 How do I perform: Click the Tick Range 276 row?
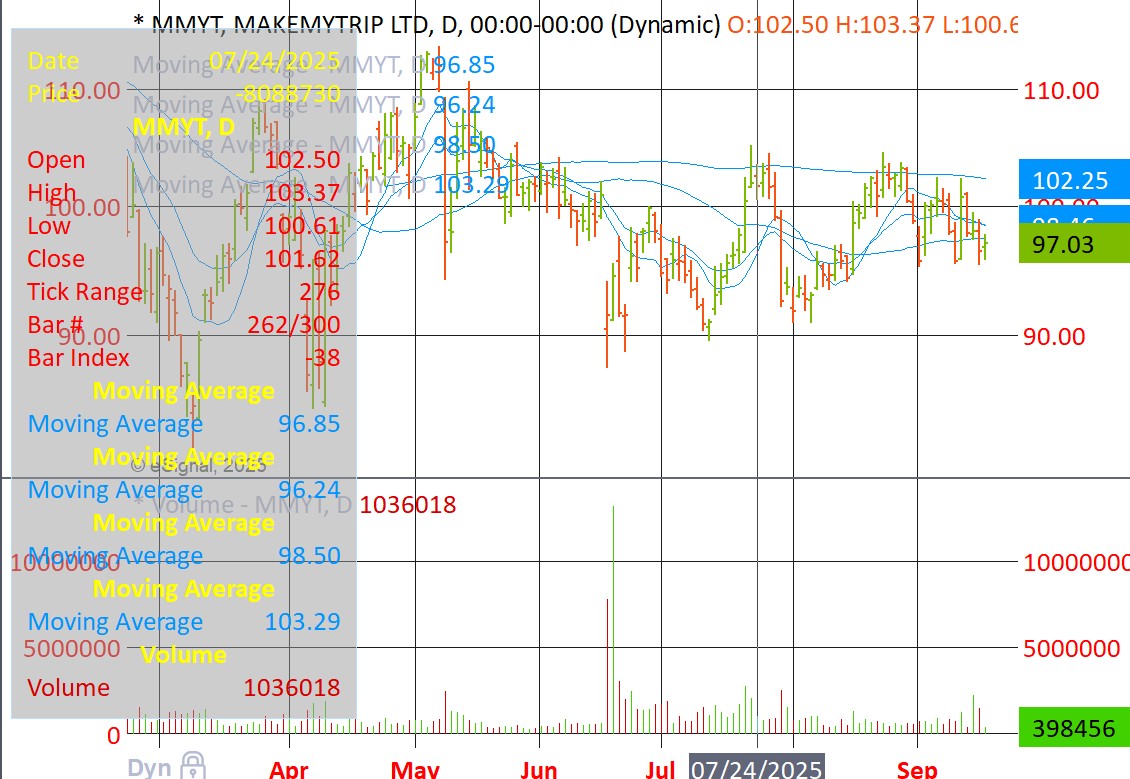(183, 292)
